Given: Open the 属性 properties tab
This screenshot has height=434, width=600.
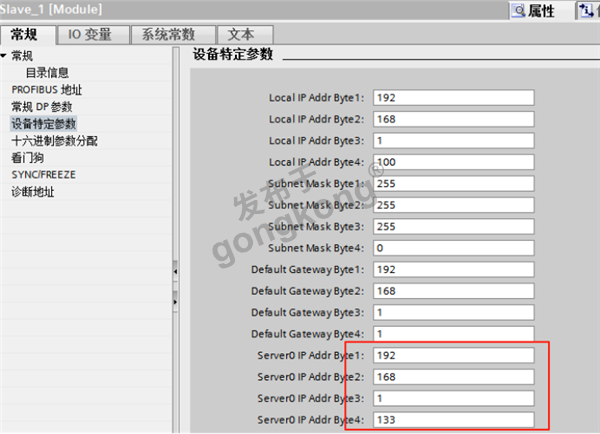Looking at the screenshot, I should click(533, 11).
